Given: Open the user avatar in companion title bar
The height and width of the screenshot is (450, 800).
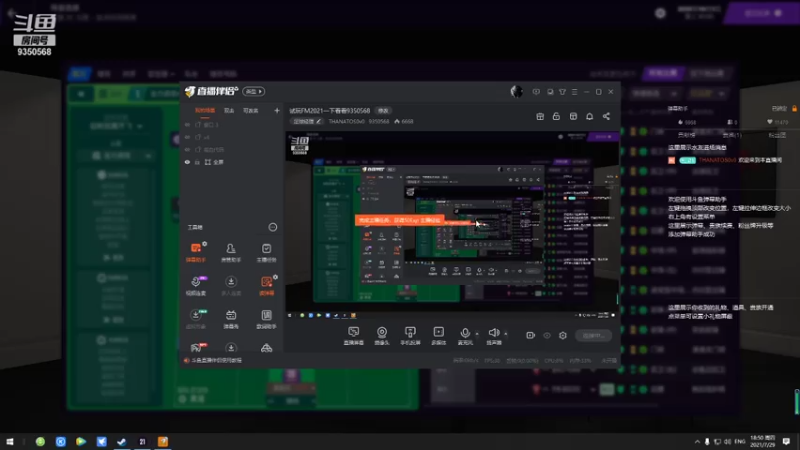Looking at the screenshot, I should pos(516,91).
